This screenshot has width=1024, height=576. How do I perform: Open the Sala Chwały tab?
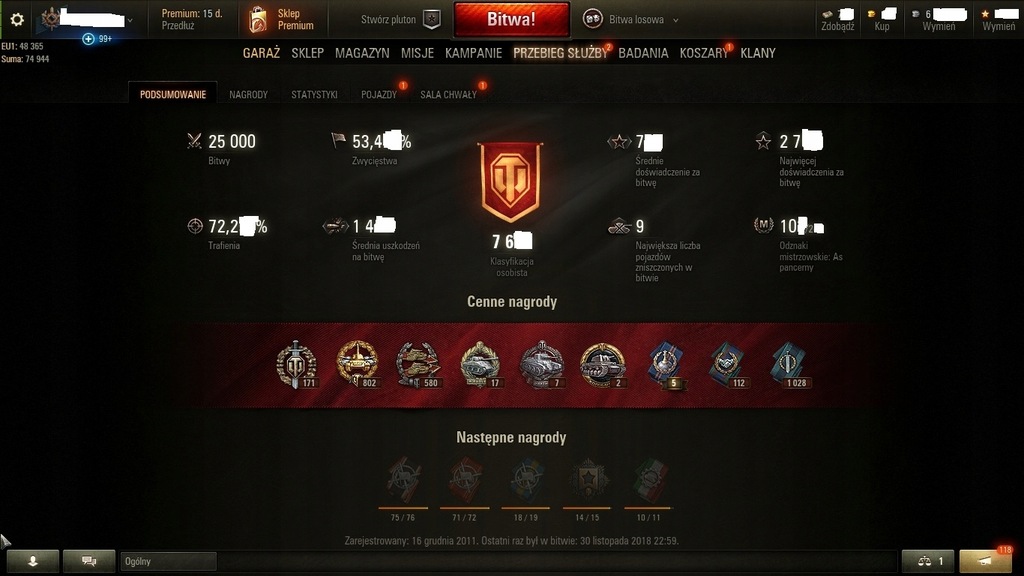448,95
